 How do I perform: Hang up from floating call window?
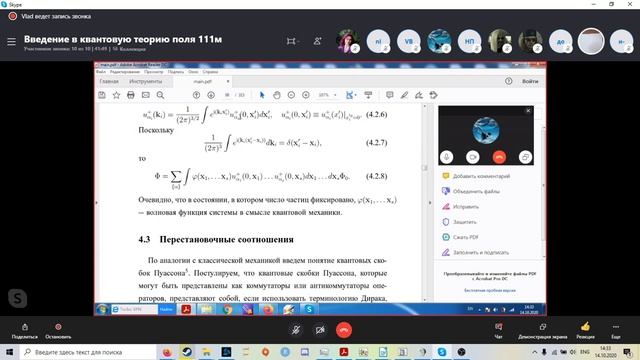499,157
